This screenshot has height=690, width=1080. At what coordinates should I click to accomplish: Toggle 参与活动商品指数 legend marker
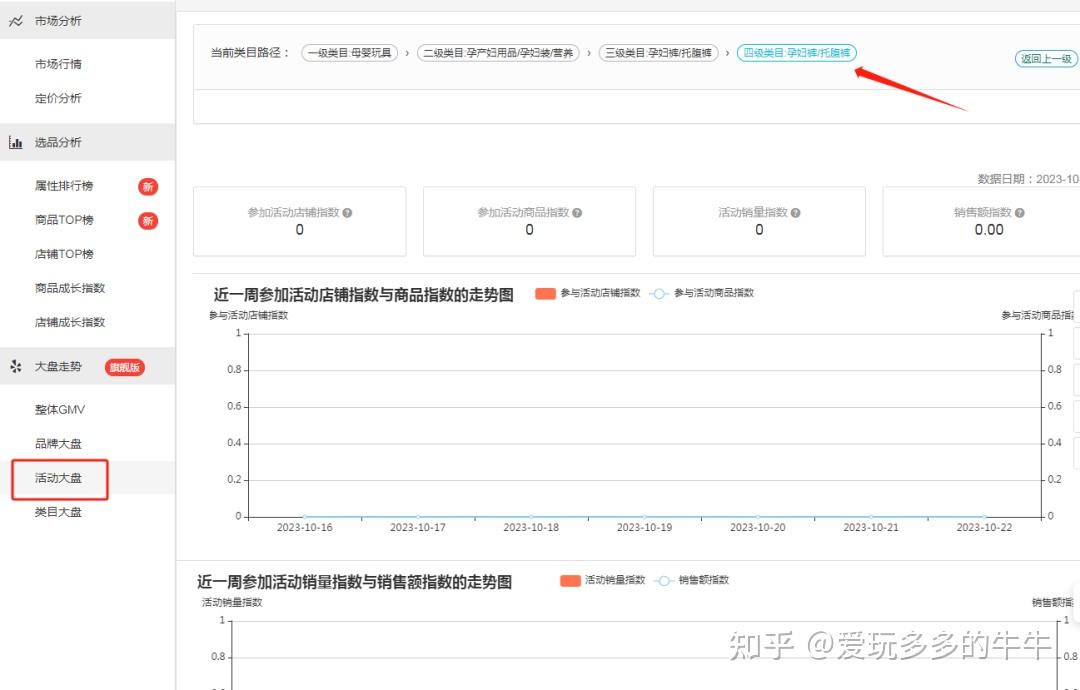pyautogui.click(x=658, y=294)
